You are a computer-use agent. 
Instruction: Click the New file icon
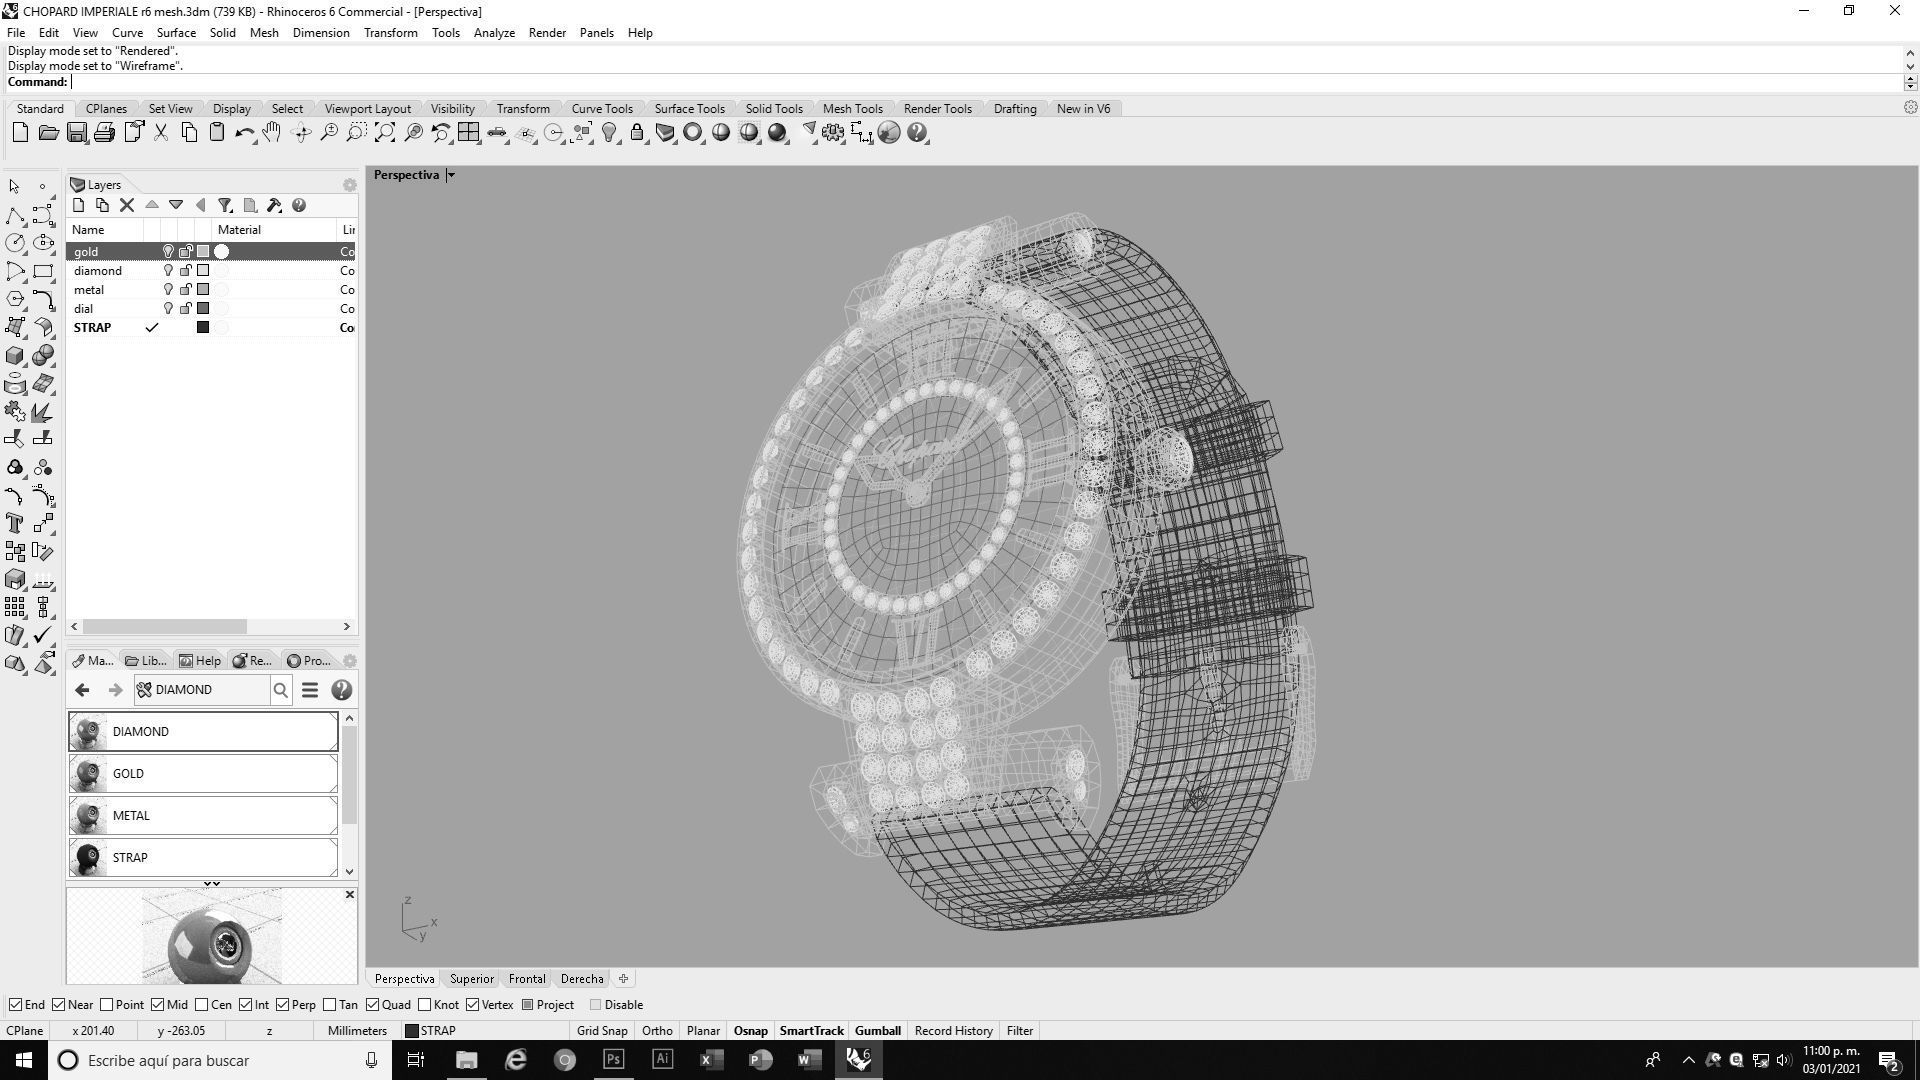coord(20,133)
